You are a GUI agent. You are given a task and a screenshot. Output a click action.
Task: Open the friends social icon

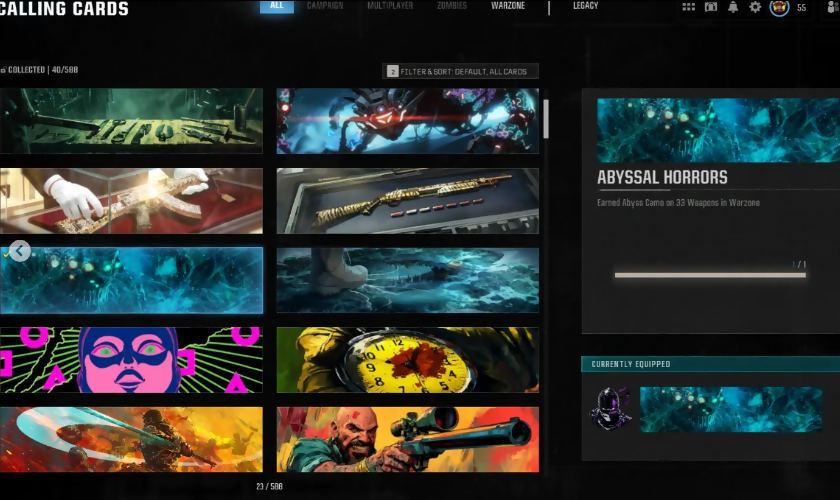tap(833, 7)
